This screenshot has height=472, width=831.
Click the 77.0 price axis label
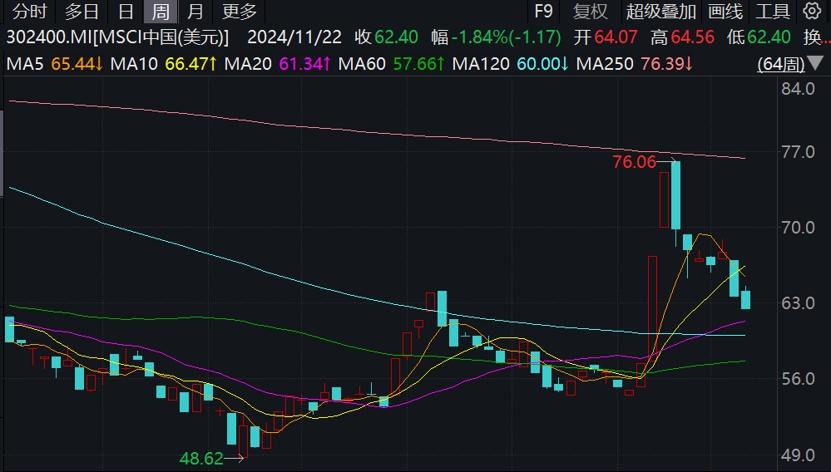coord(798,152)
